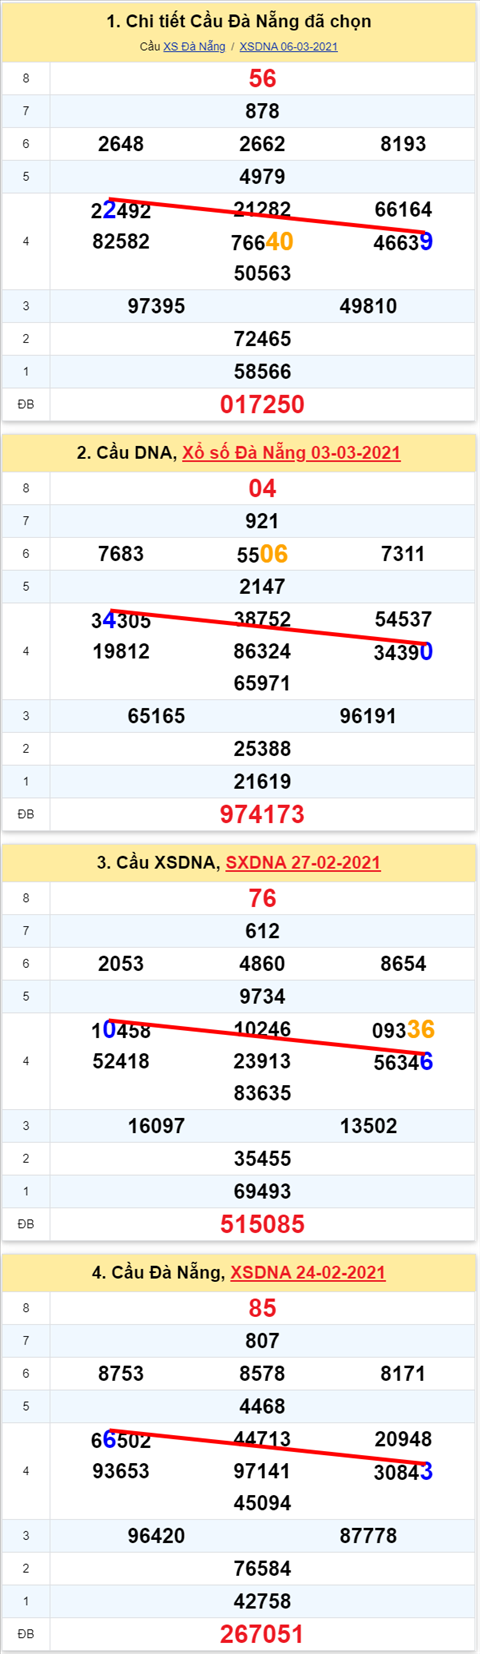
Task: Open the SXDNA 27-02-2021 link
Action: point(303,863)
